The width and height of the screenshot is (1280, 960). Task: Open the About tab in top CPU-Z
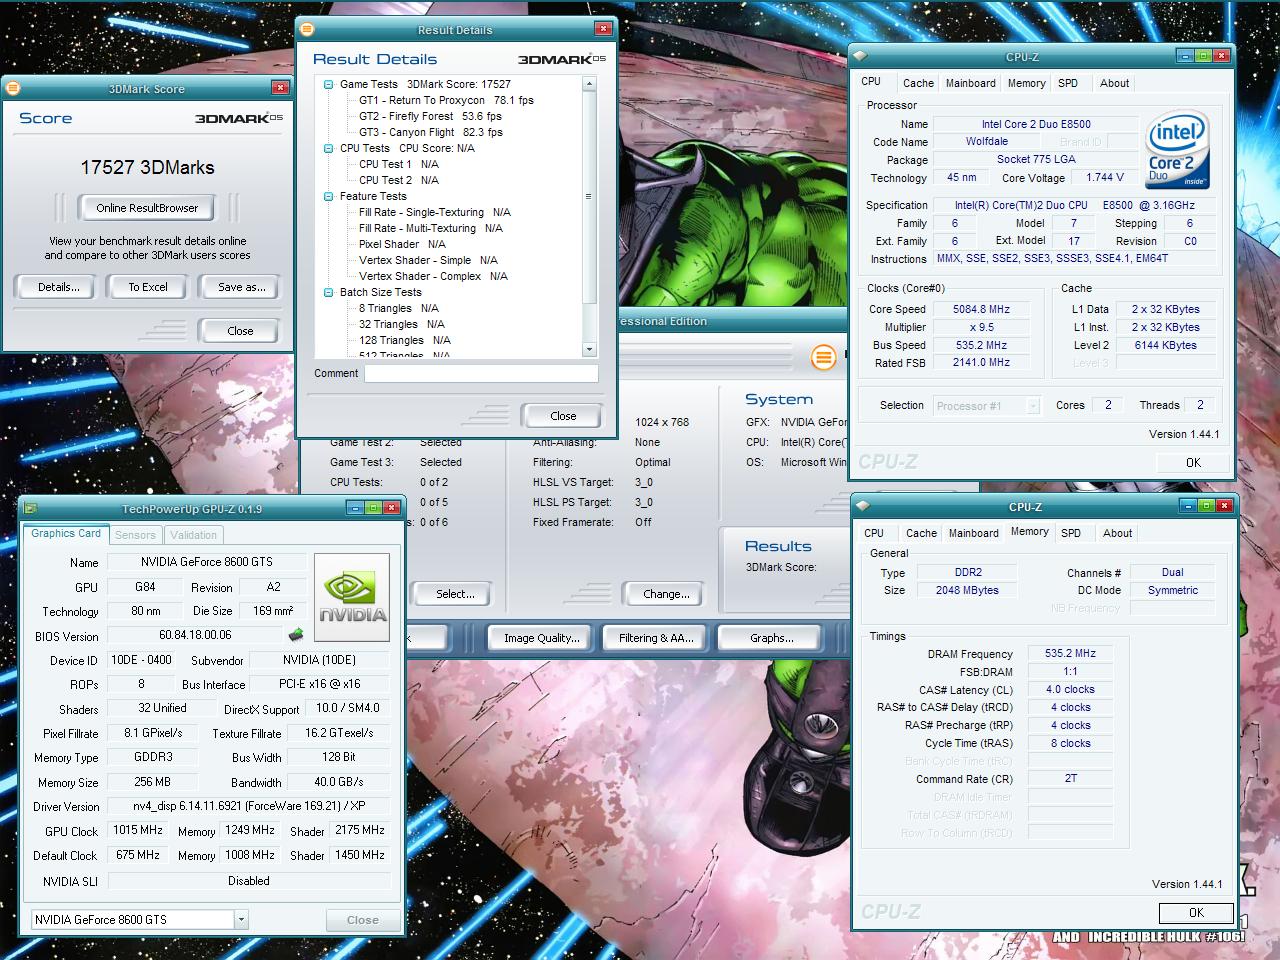(x=1115, y=84)
